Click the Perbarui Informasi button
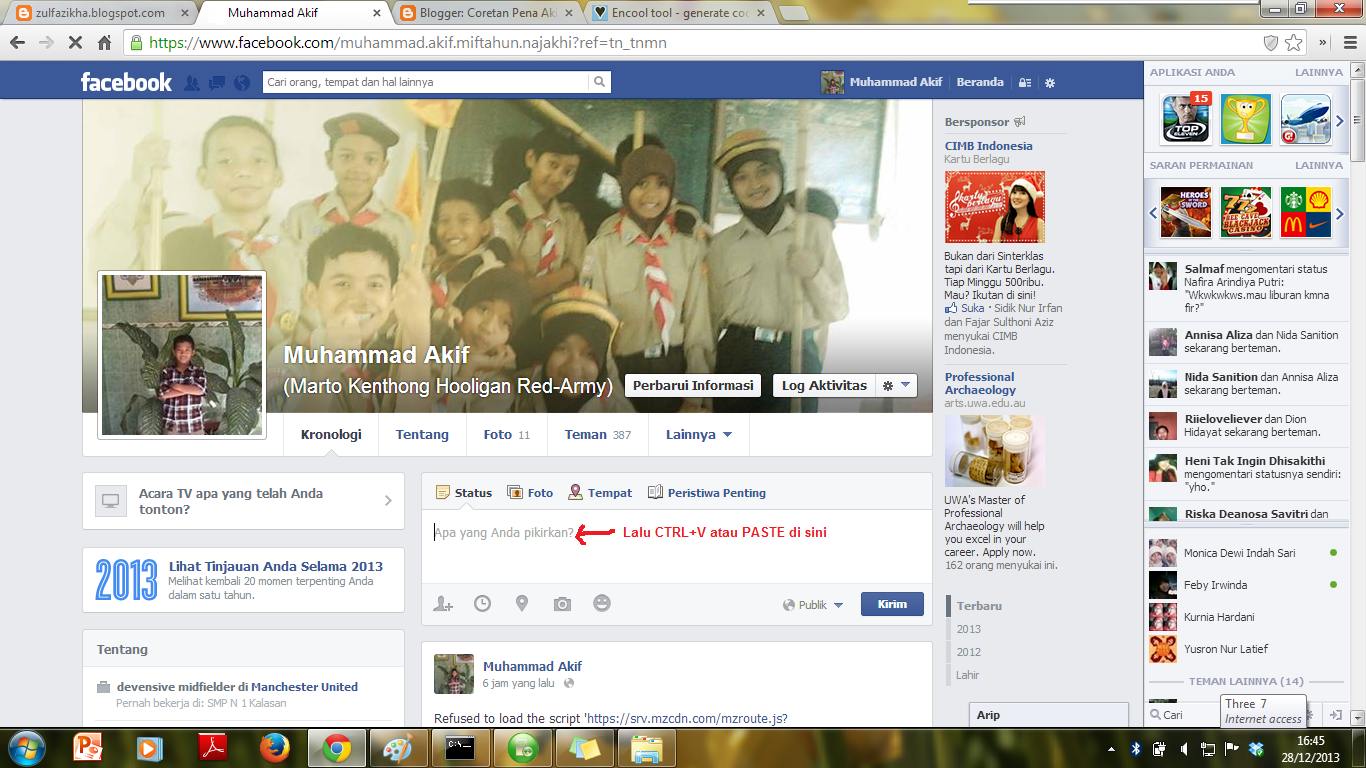 pyautogui.click(x=693, y=385)
